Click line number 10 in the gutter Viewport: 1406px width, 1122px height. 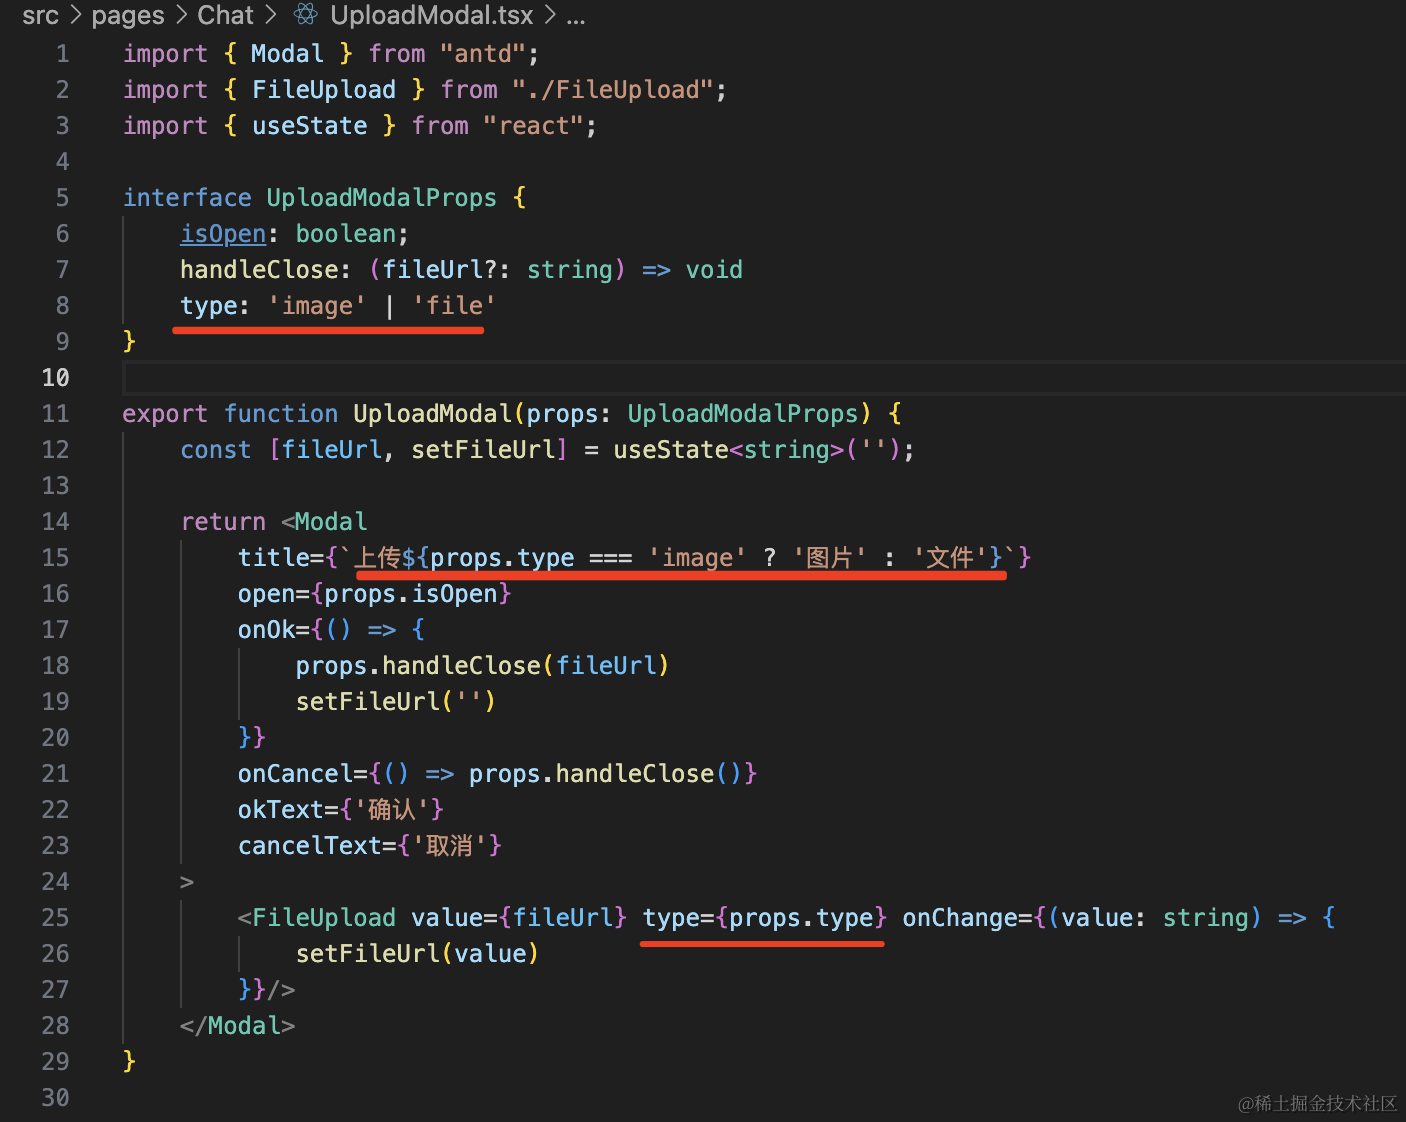[56, 378]
